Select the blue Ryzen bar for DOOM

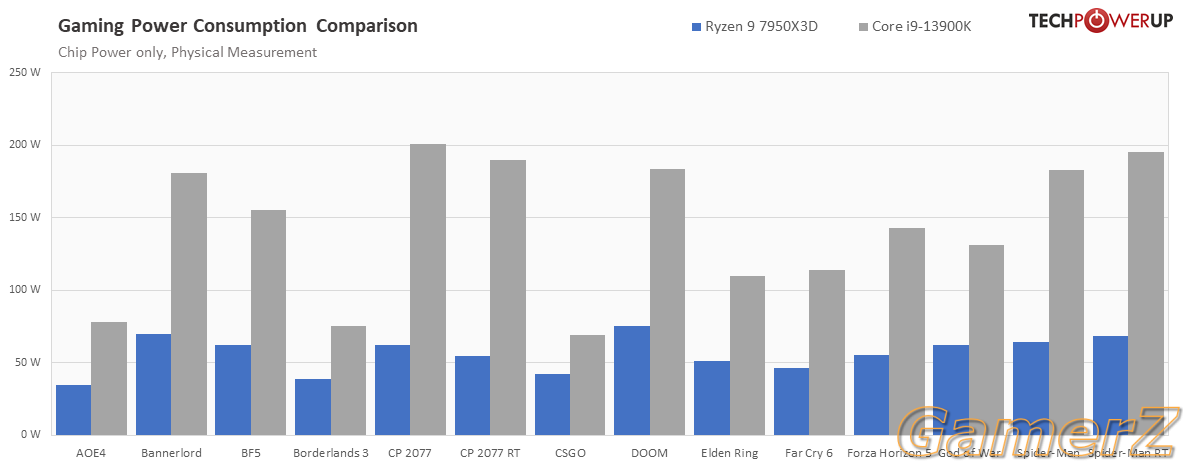[632, 380]
